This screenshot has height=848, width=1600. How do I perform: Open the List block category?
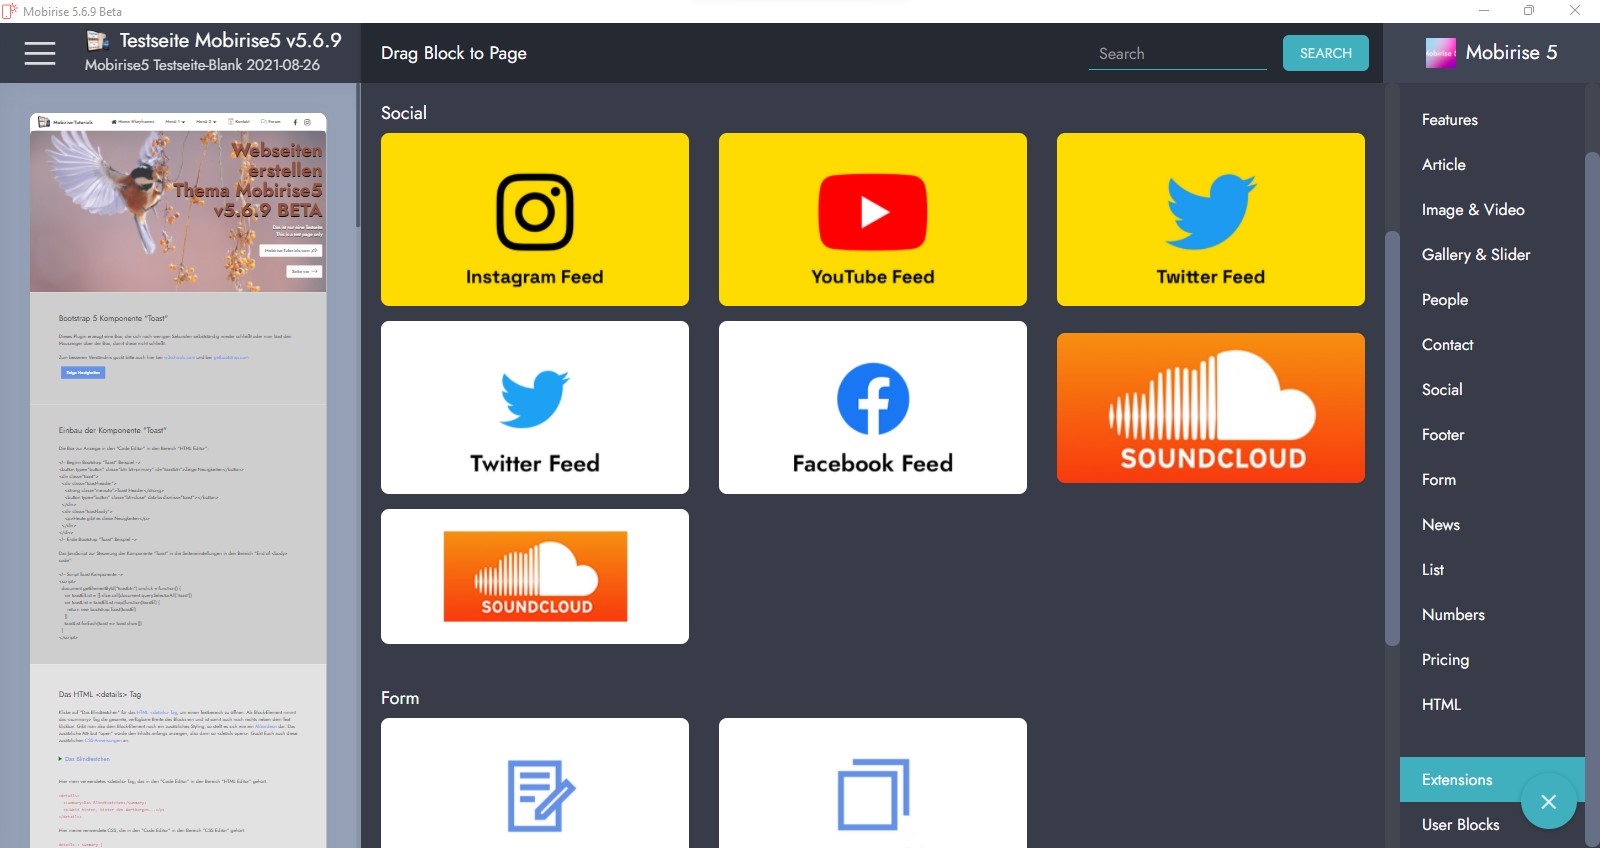click(x=1433, y=570)
